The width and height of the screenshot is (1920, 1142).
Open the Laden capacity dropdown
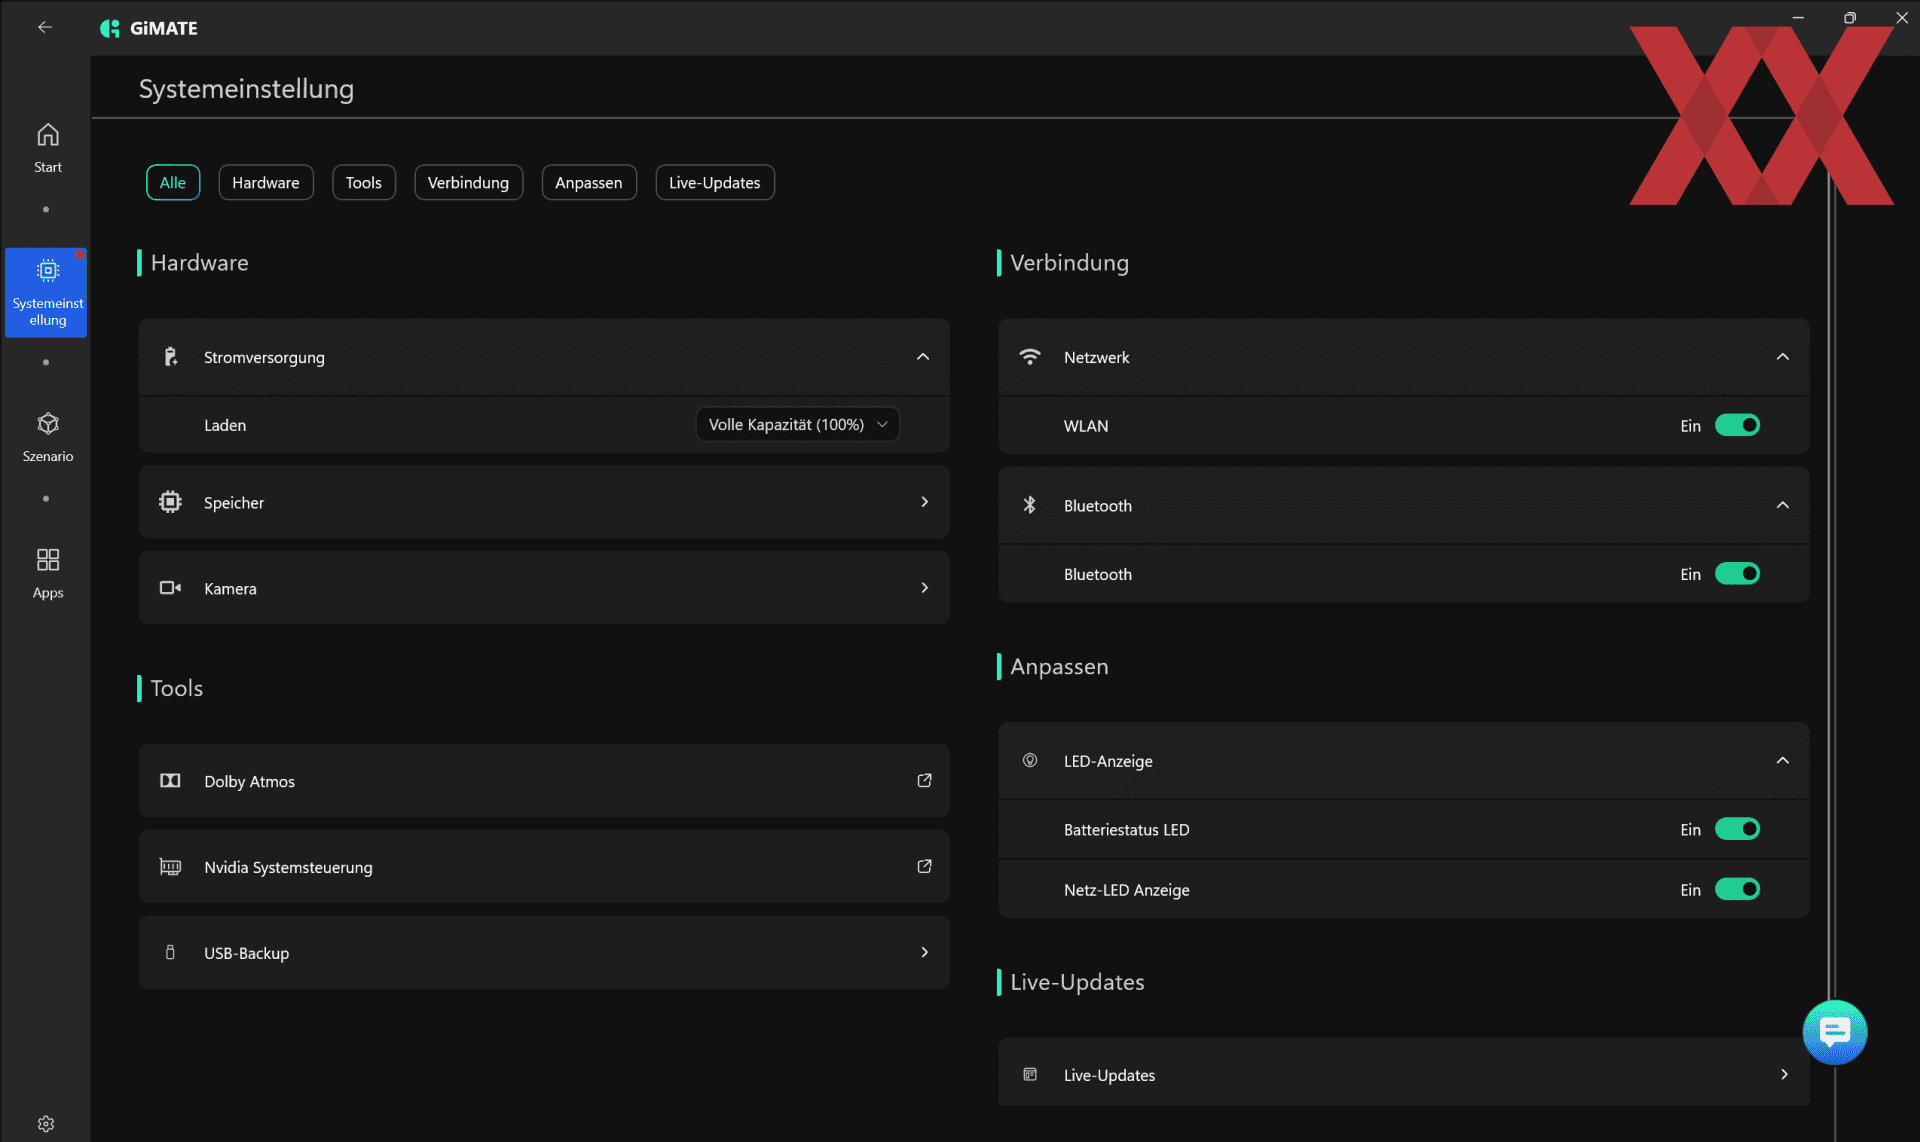point(798,425)
